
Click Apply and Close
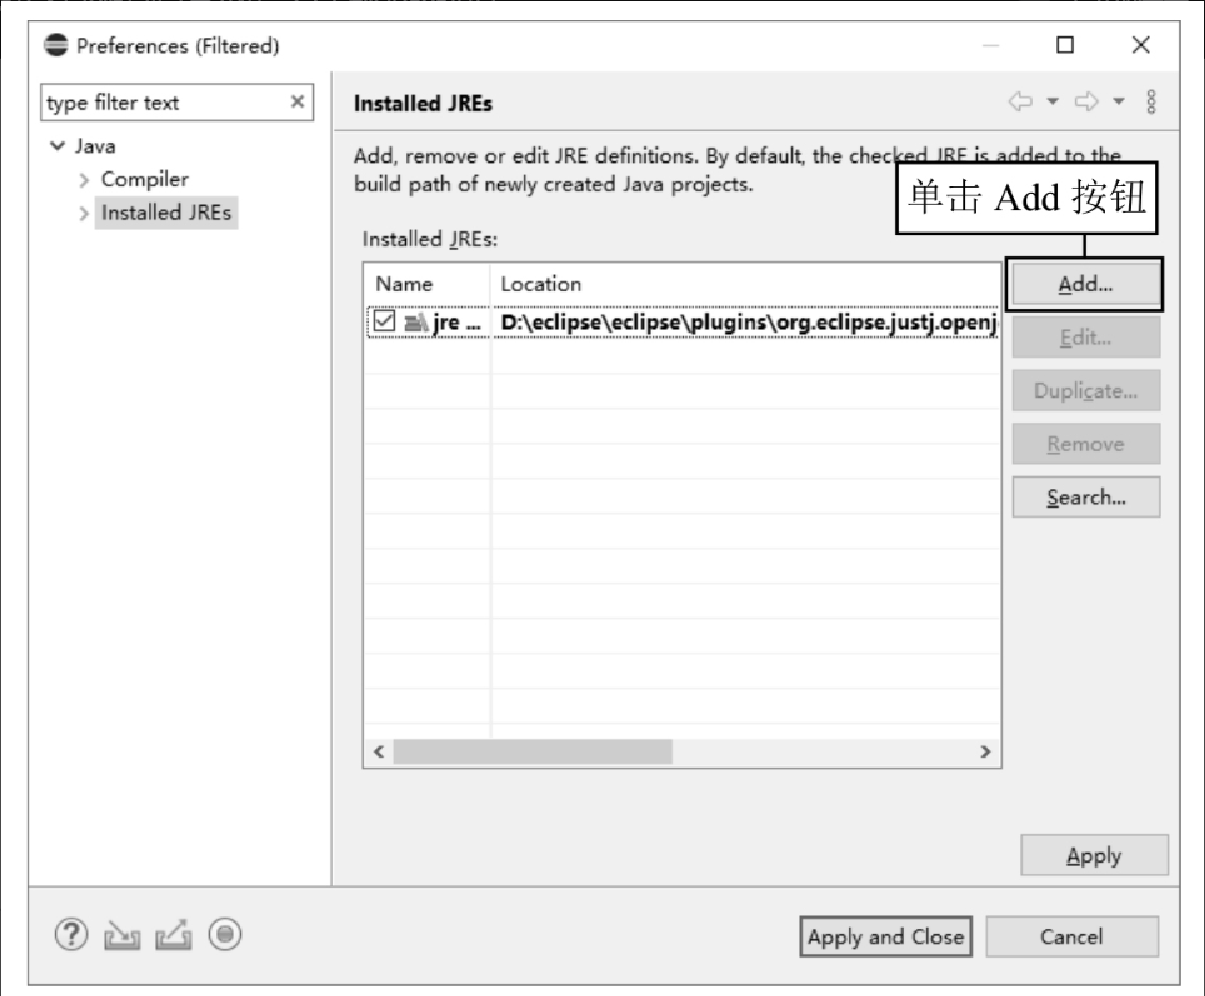tap(886, 937)
